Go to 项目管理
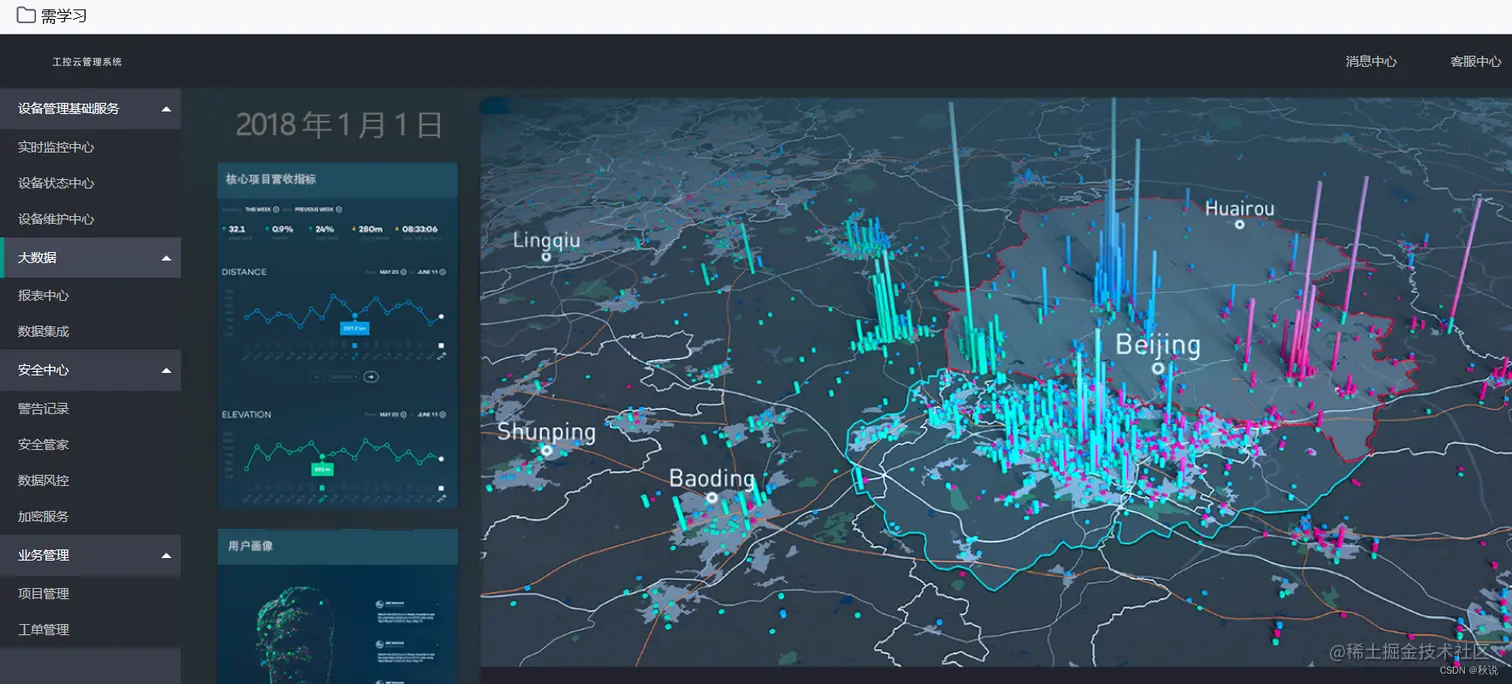The width and height of the screenshot is (1512, 684). tap(43, 594)
